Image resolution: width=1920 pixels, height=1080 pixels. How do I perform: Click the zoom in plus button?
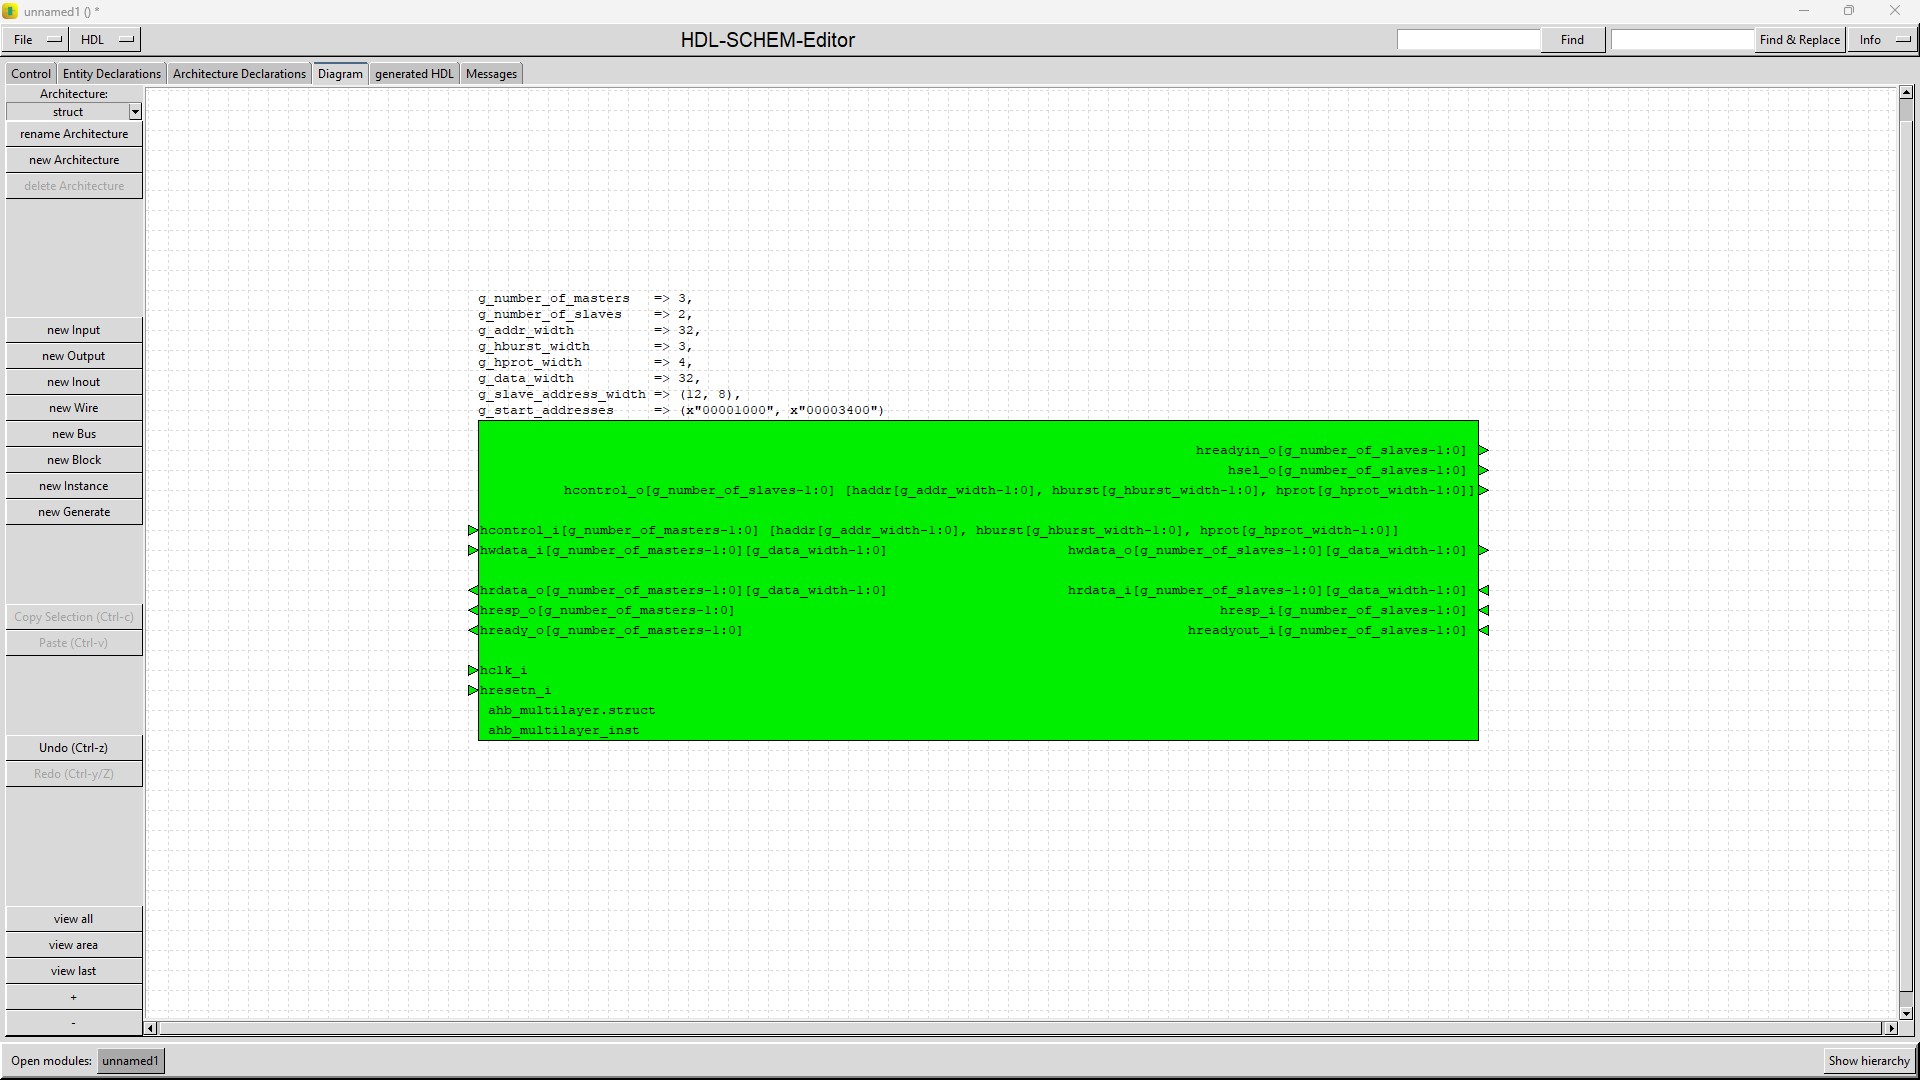pyautogui.click(x=74, y=997)
